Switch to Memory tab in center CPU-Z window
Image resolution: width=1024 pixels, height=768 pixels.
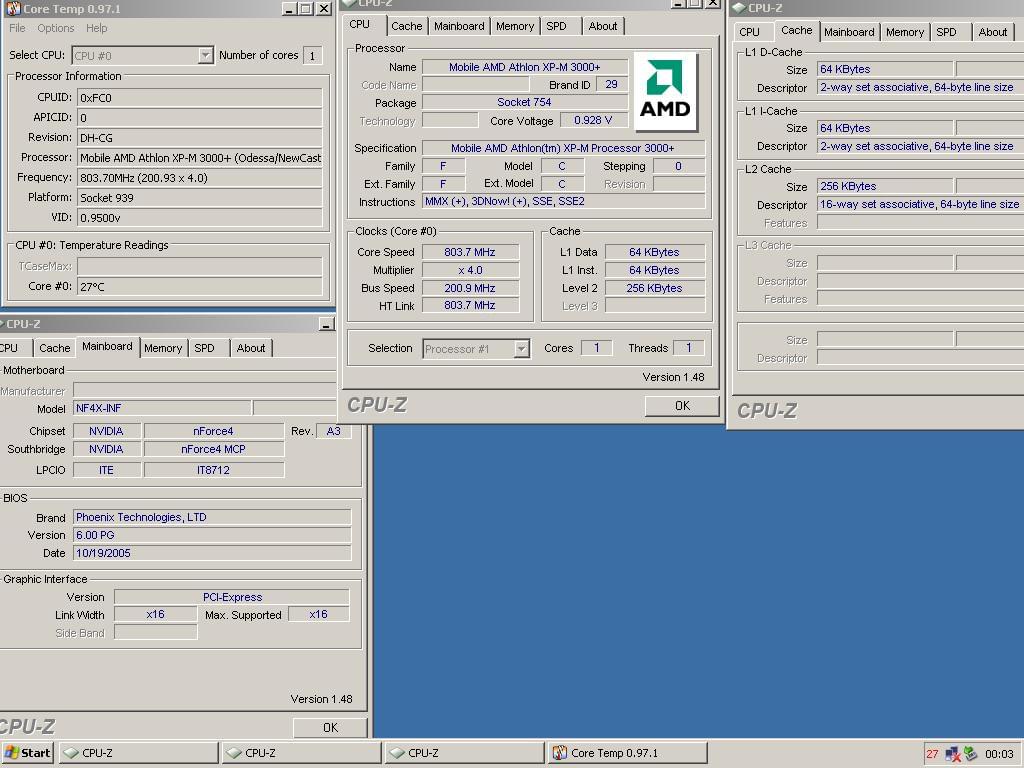[x=515, y=26]
